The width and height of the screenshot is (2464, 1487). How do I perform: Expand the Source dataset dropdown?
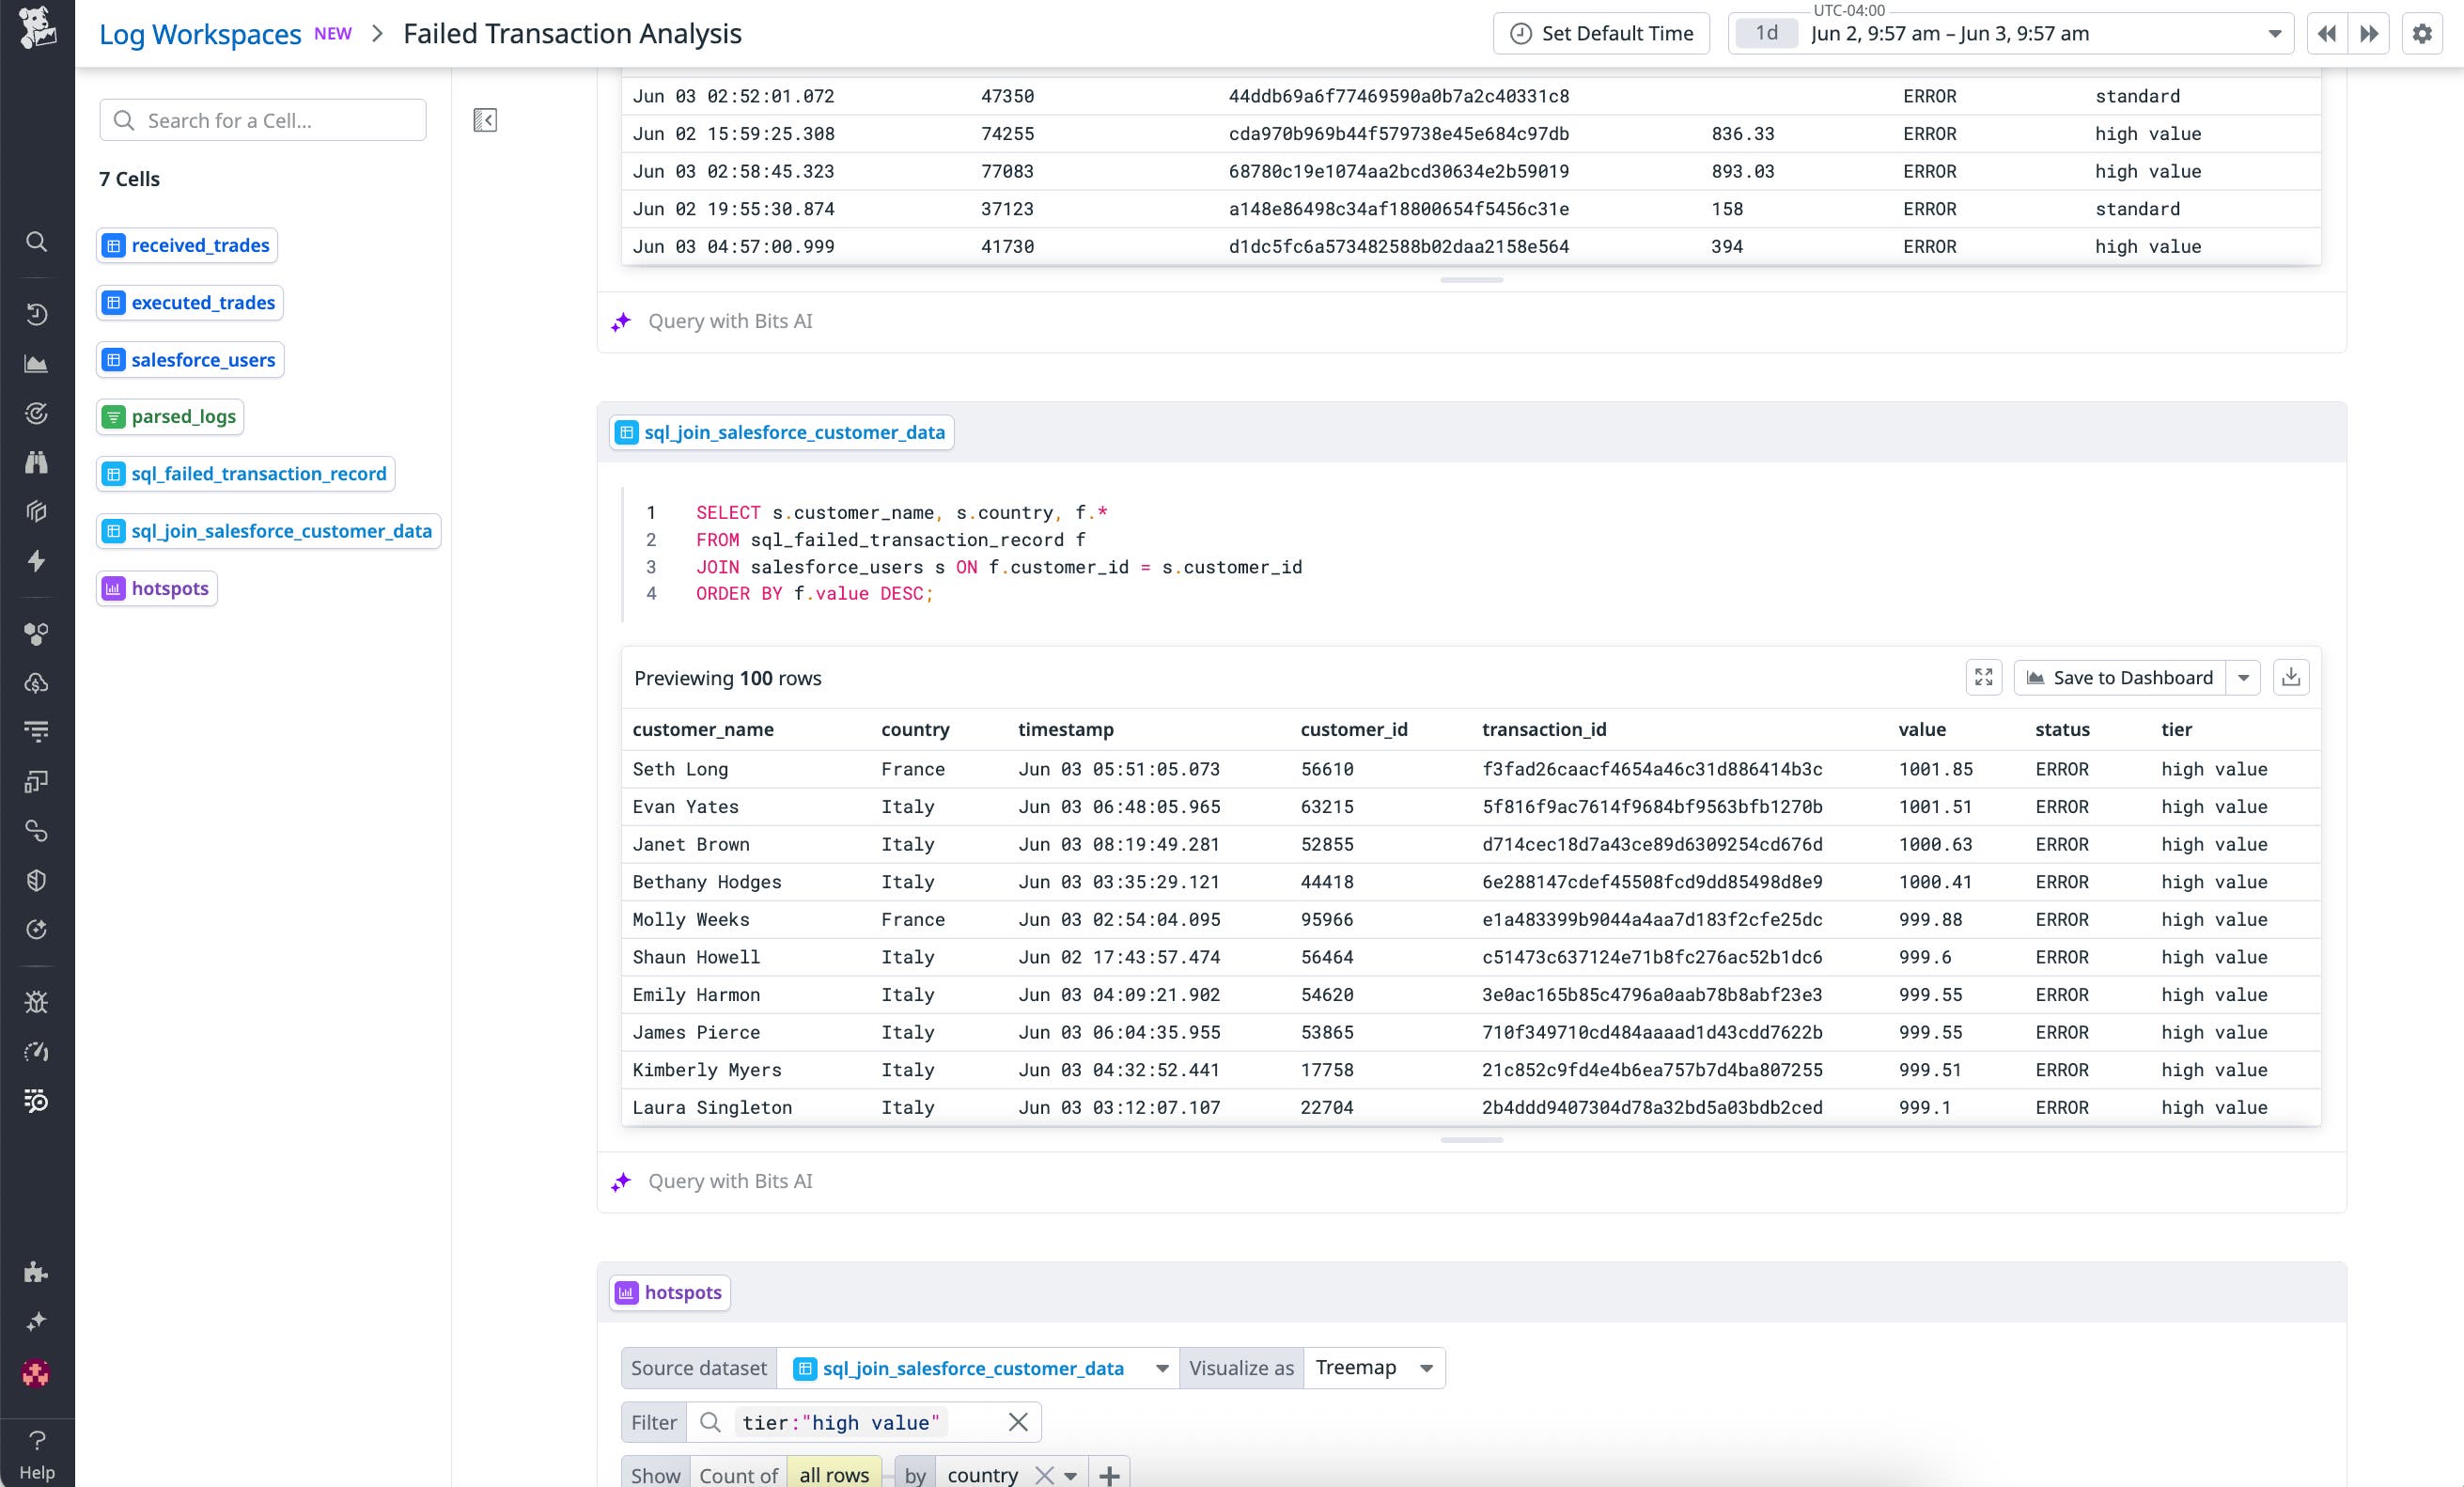pos(1161,1367)
